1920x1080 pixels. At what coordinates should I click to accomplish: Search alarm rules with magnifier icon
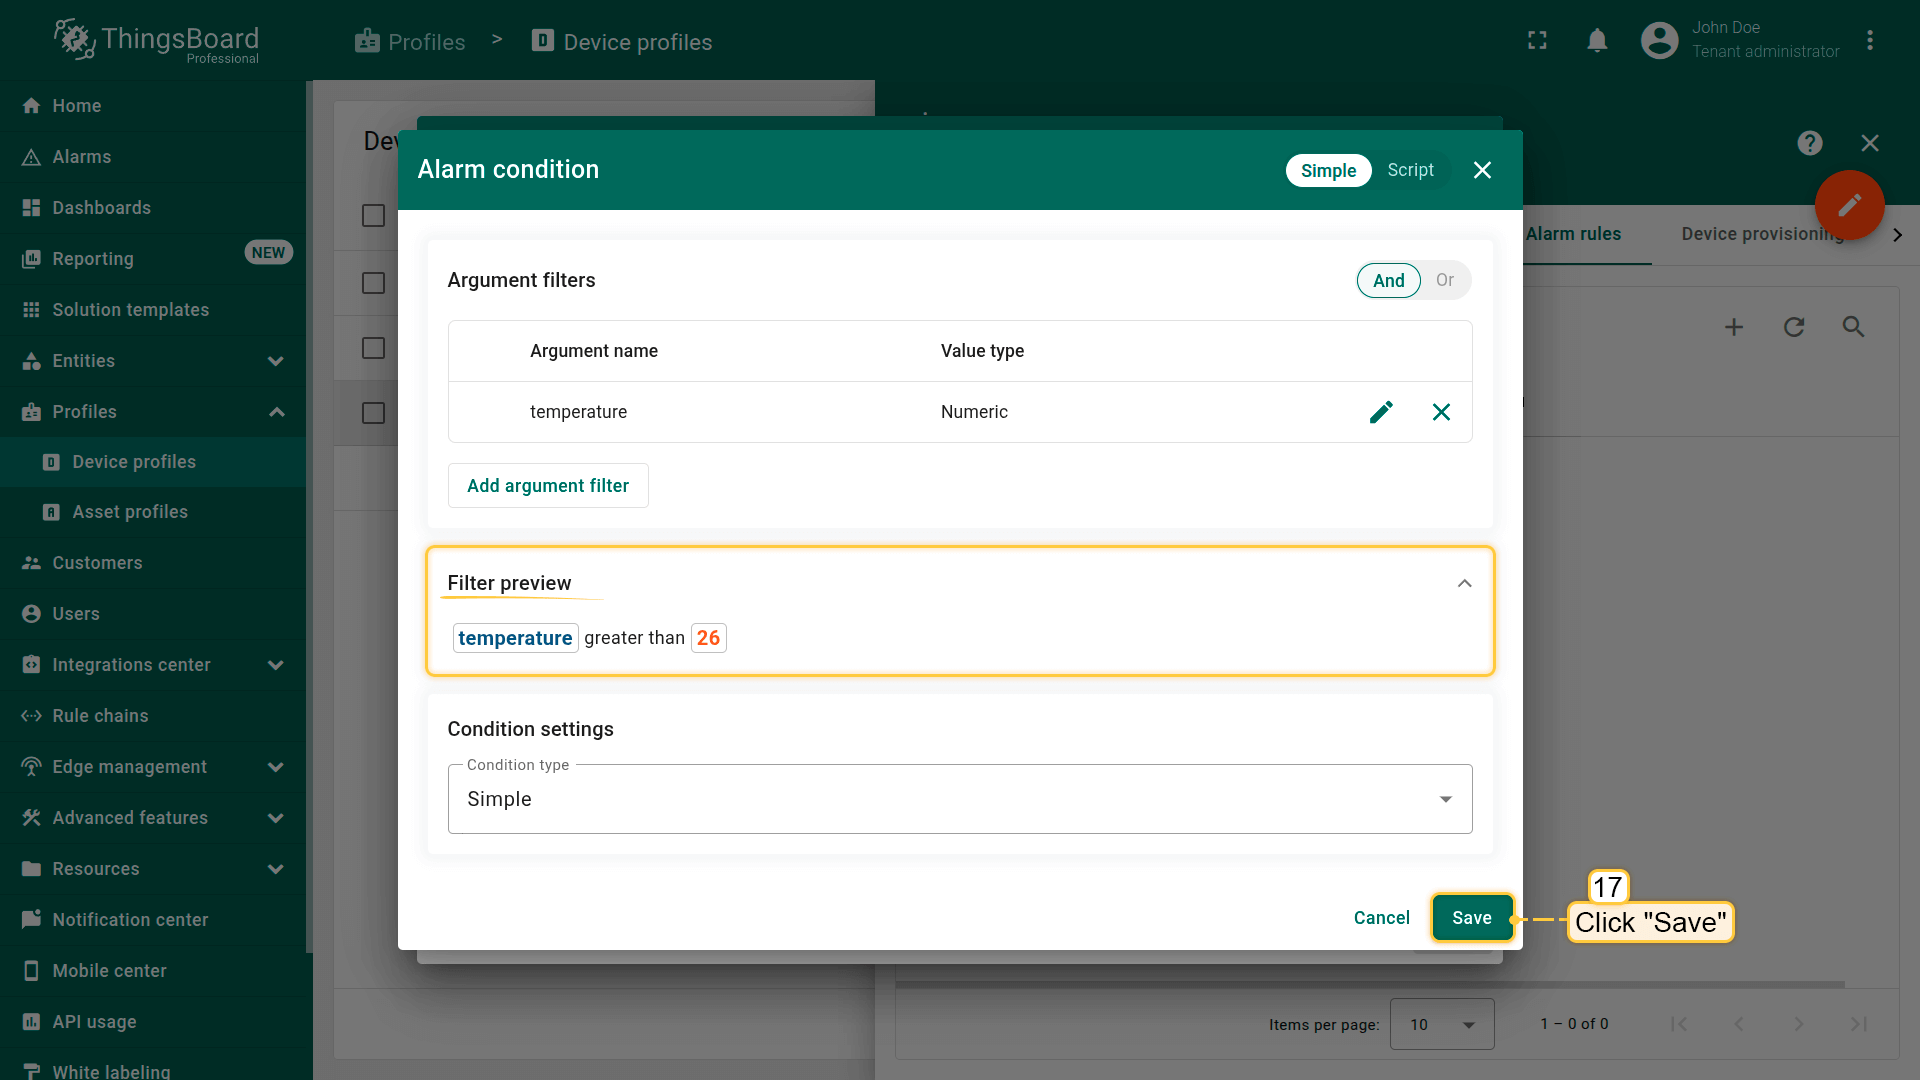tap(1853, 327)
